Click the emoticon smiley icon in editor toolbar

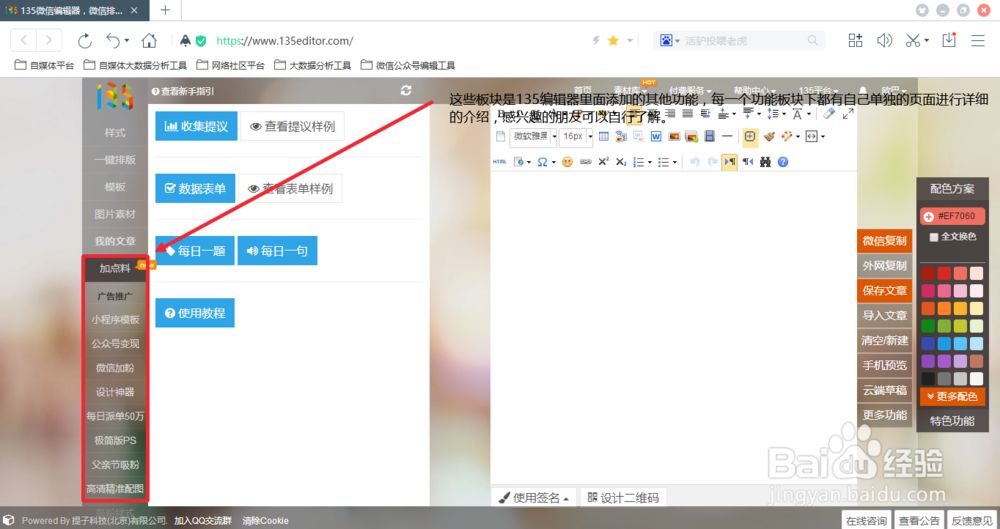(568, 162)
